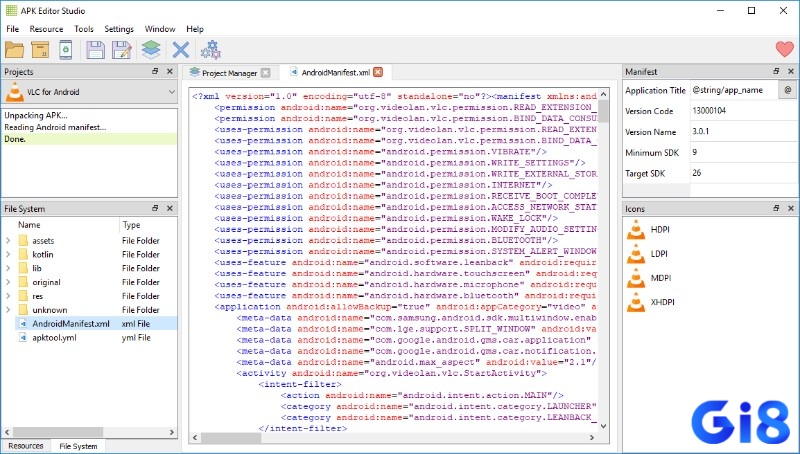The width and height of the screenshot is (800, 454).
Task: Switch to the File System bottom tab
Action: pyautogui.click(x=78, y=446)
